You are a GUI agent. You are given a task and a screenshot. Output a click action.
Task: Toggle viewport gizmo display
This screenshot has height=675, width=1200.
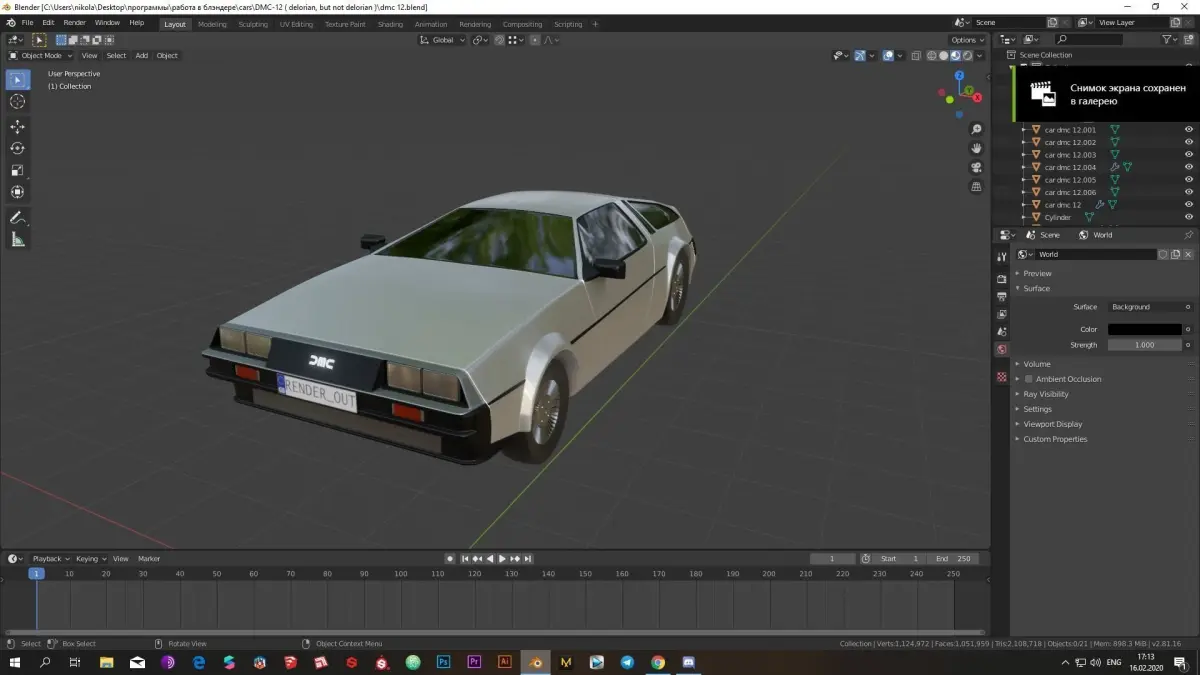pyautogui.click(x=860, y=56)
